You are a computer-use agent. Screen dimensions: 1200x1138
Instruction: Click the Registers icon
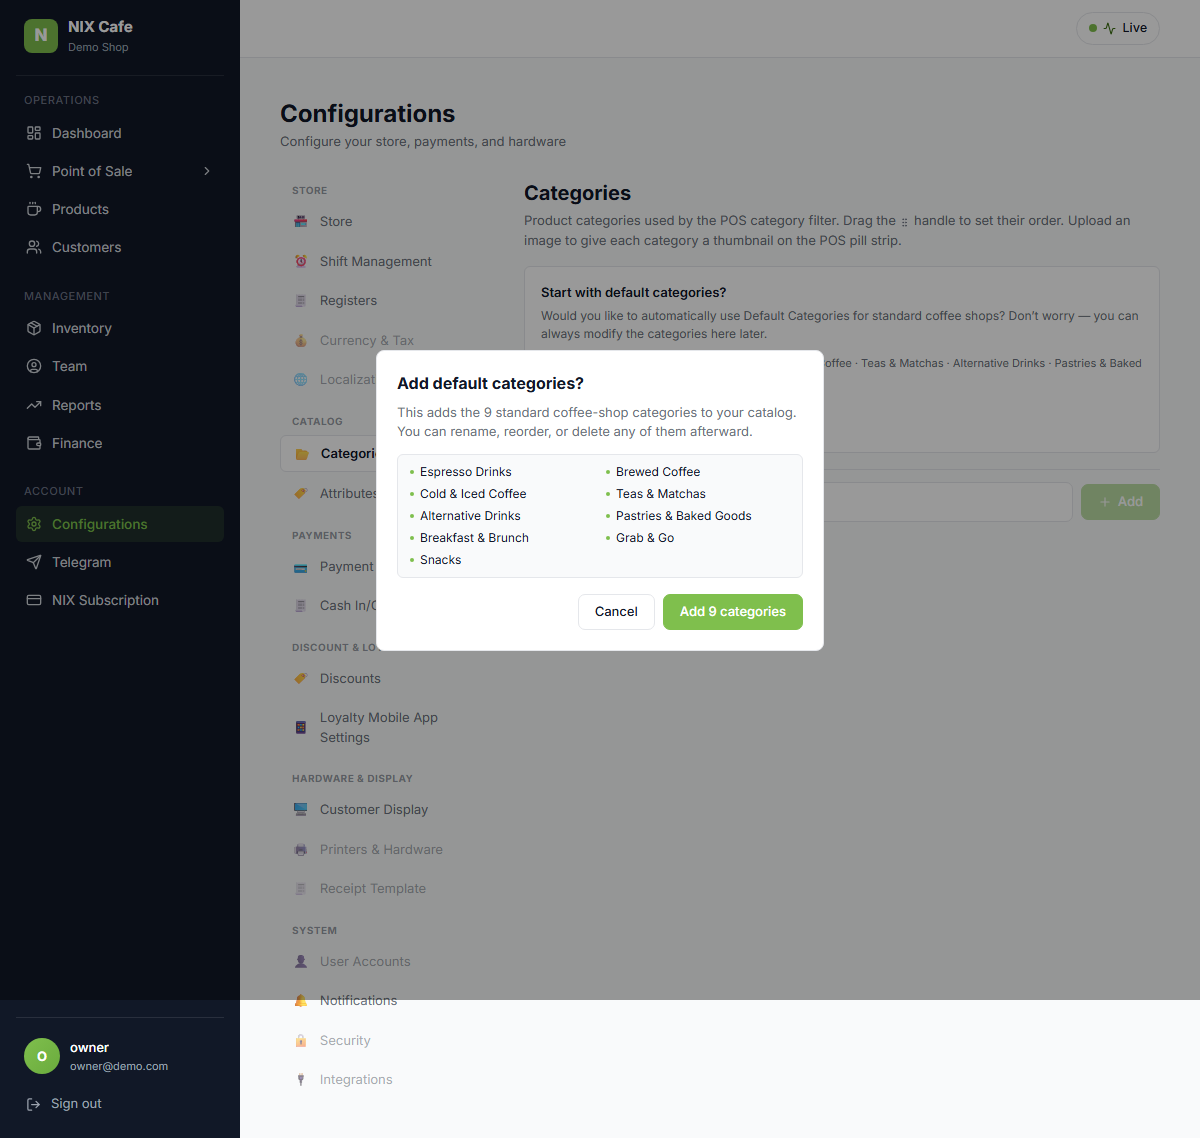(x=301, y=300)
